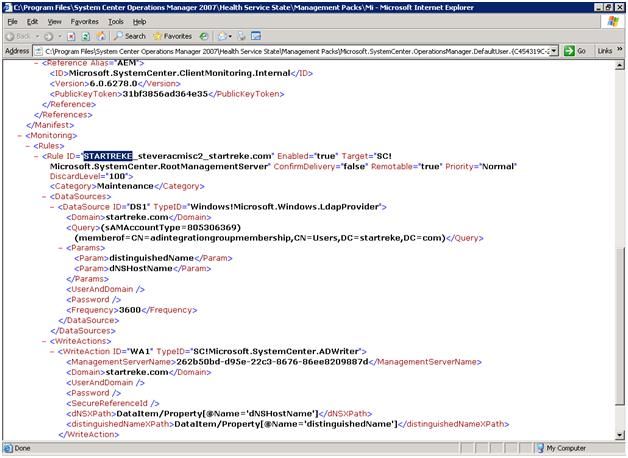Open the Favorites toolbar button
This screenshot has height=458, width=628.
(173, 36)
